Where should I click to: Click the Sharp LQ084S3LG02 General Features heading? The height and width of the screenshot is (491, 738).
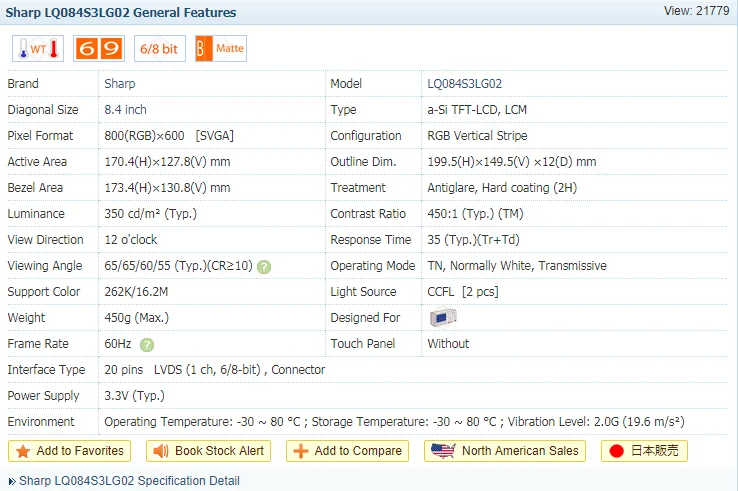point(121,12)
